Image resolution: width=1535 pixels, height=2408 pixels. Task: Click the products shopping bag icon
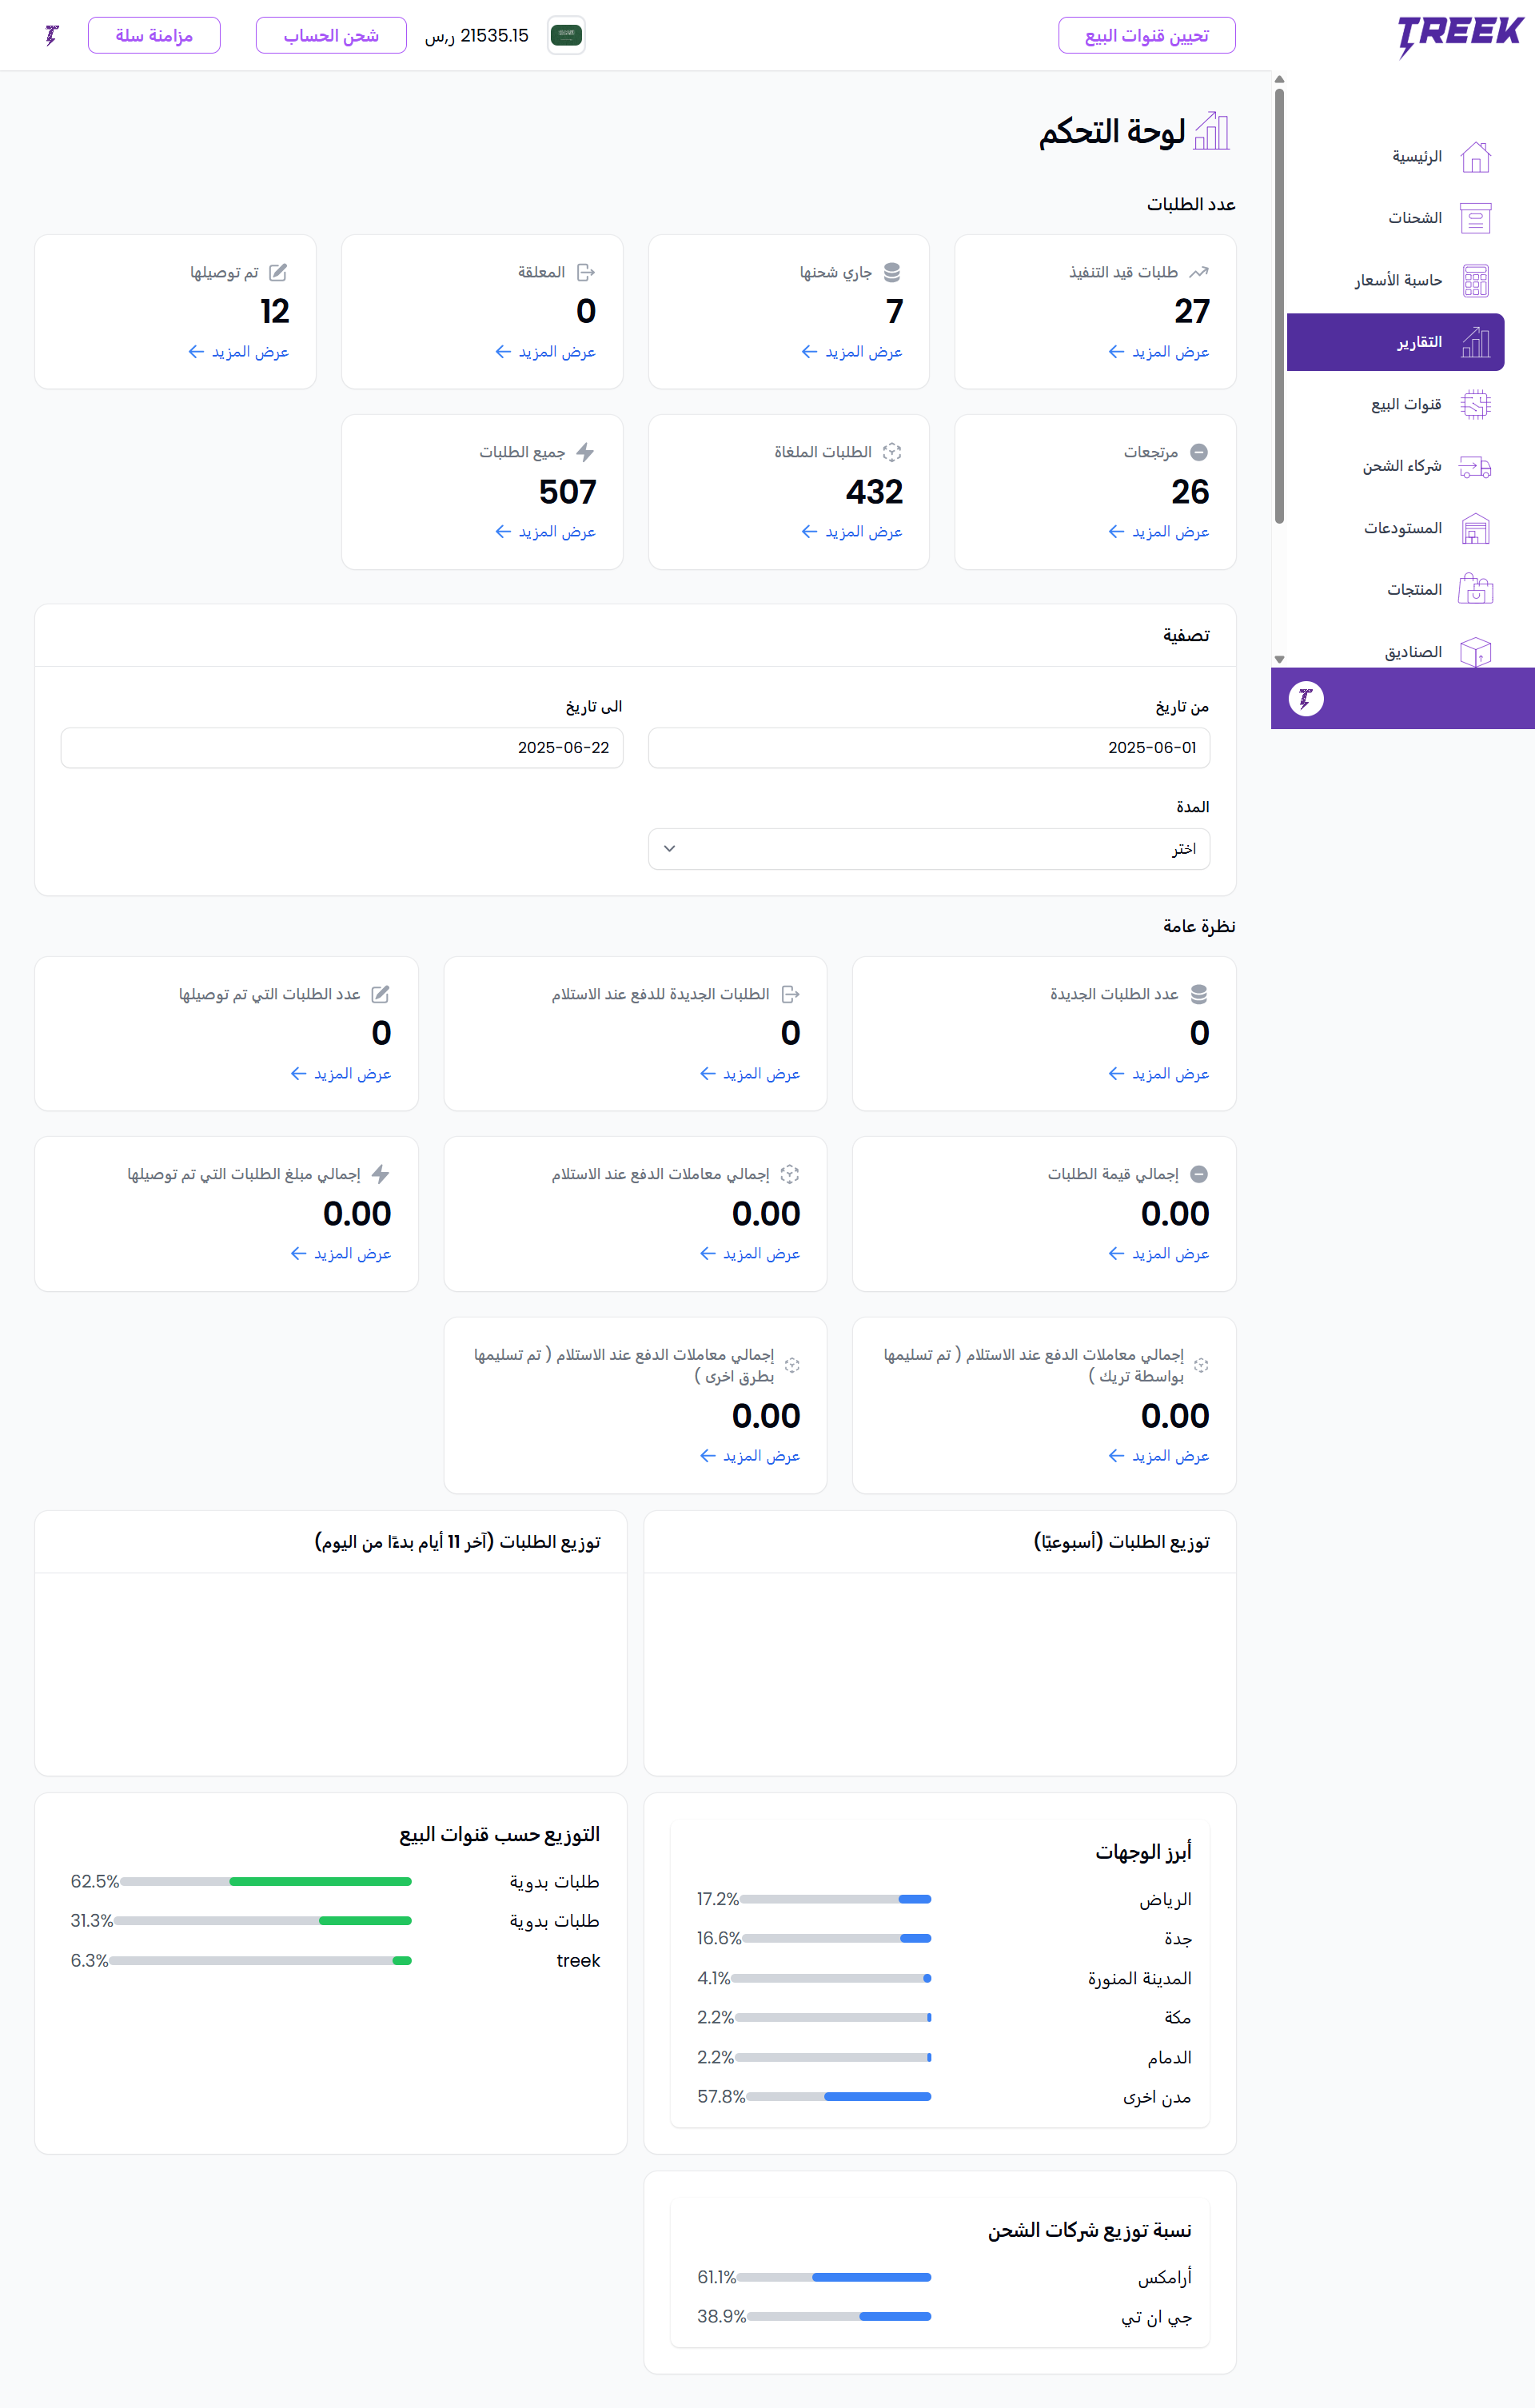tap(1475, 590)
